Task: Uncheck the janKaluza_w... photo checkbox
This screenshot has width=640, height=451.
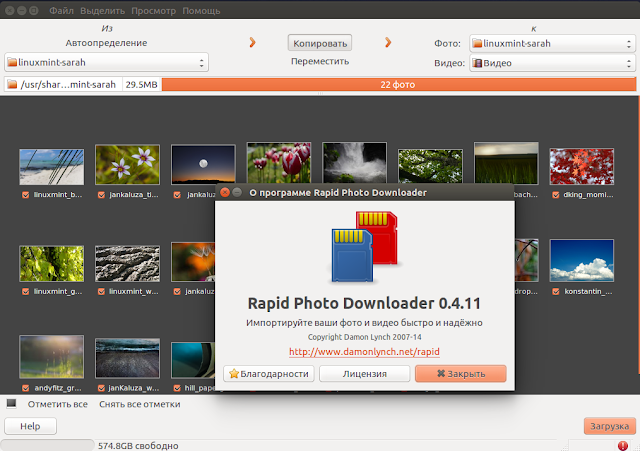Action: click(x=102, y=388)
